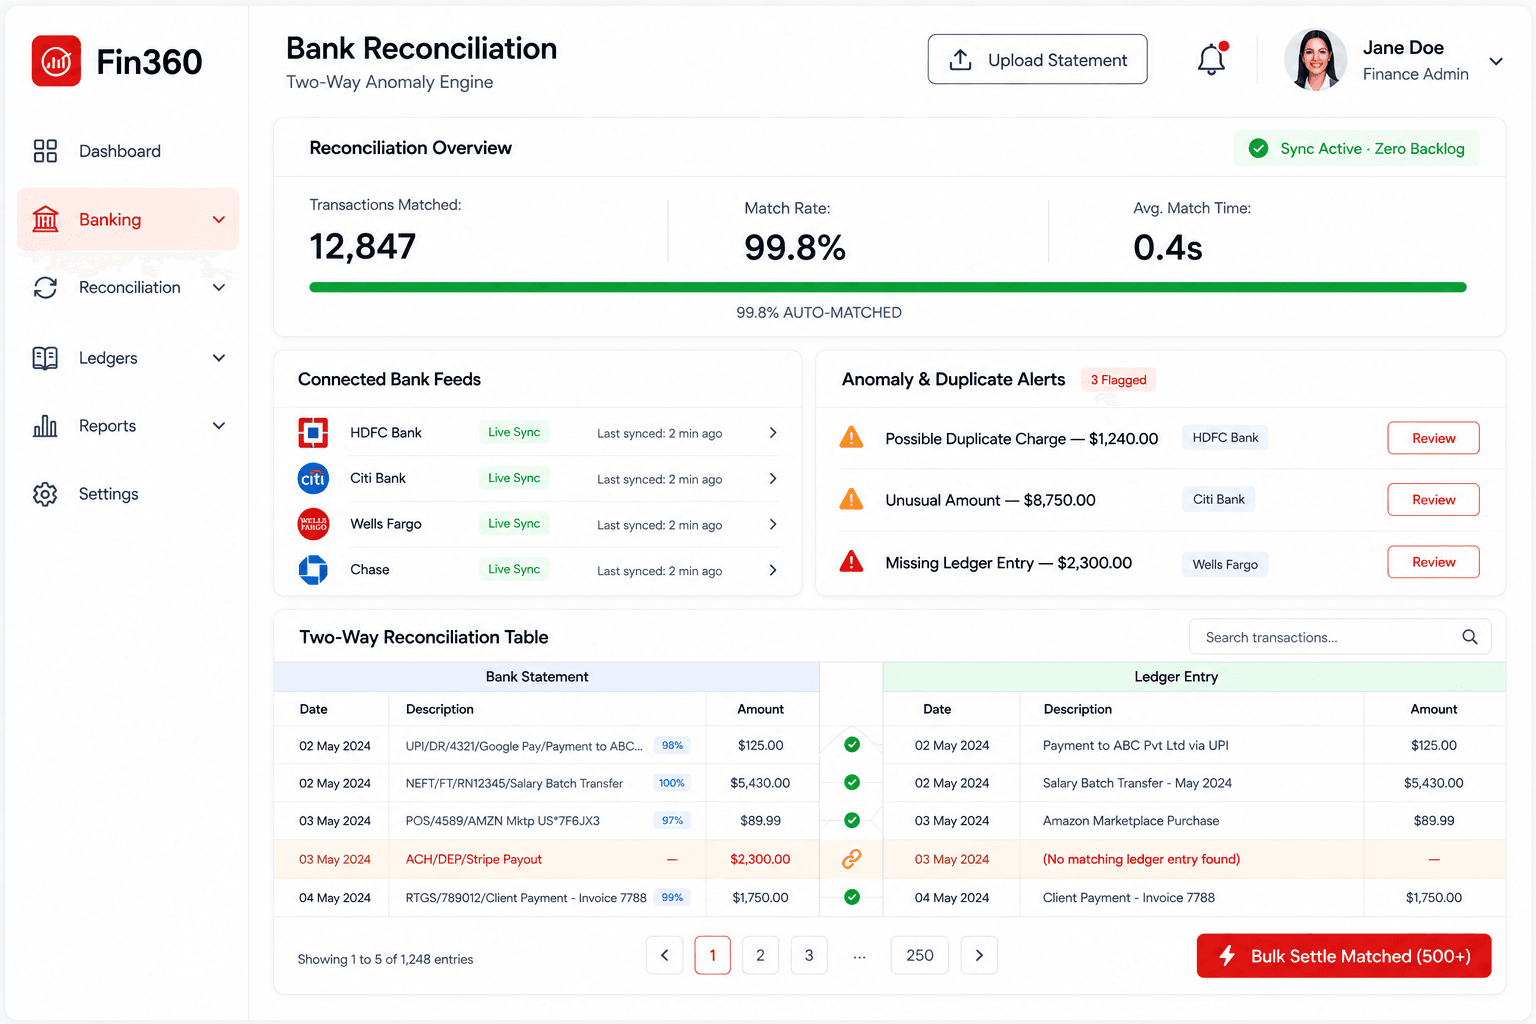Open Wells Fargo feed details arrow

point(773,524)
